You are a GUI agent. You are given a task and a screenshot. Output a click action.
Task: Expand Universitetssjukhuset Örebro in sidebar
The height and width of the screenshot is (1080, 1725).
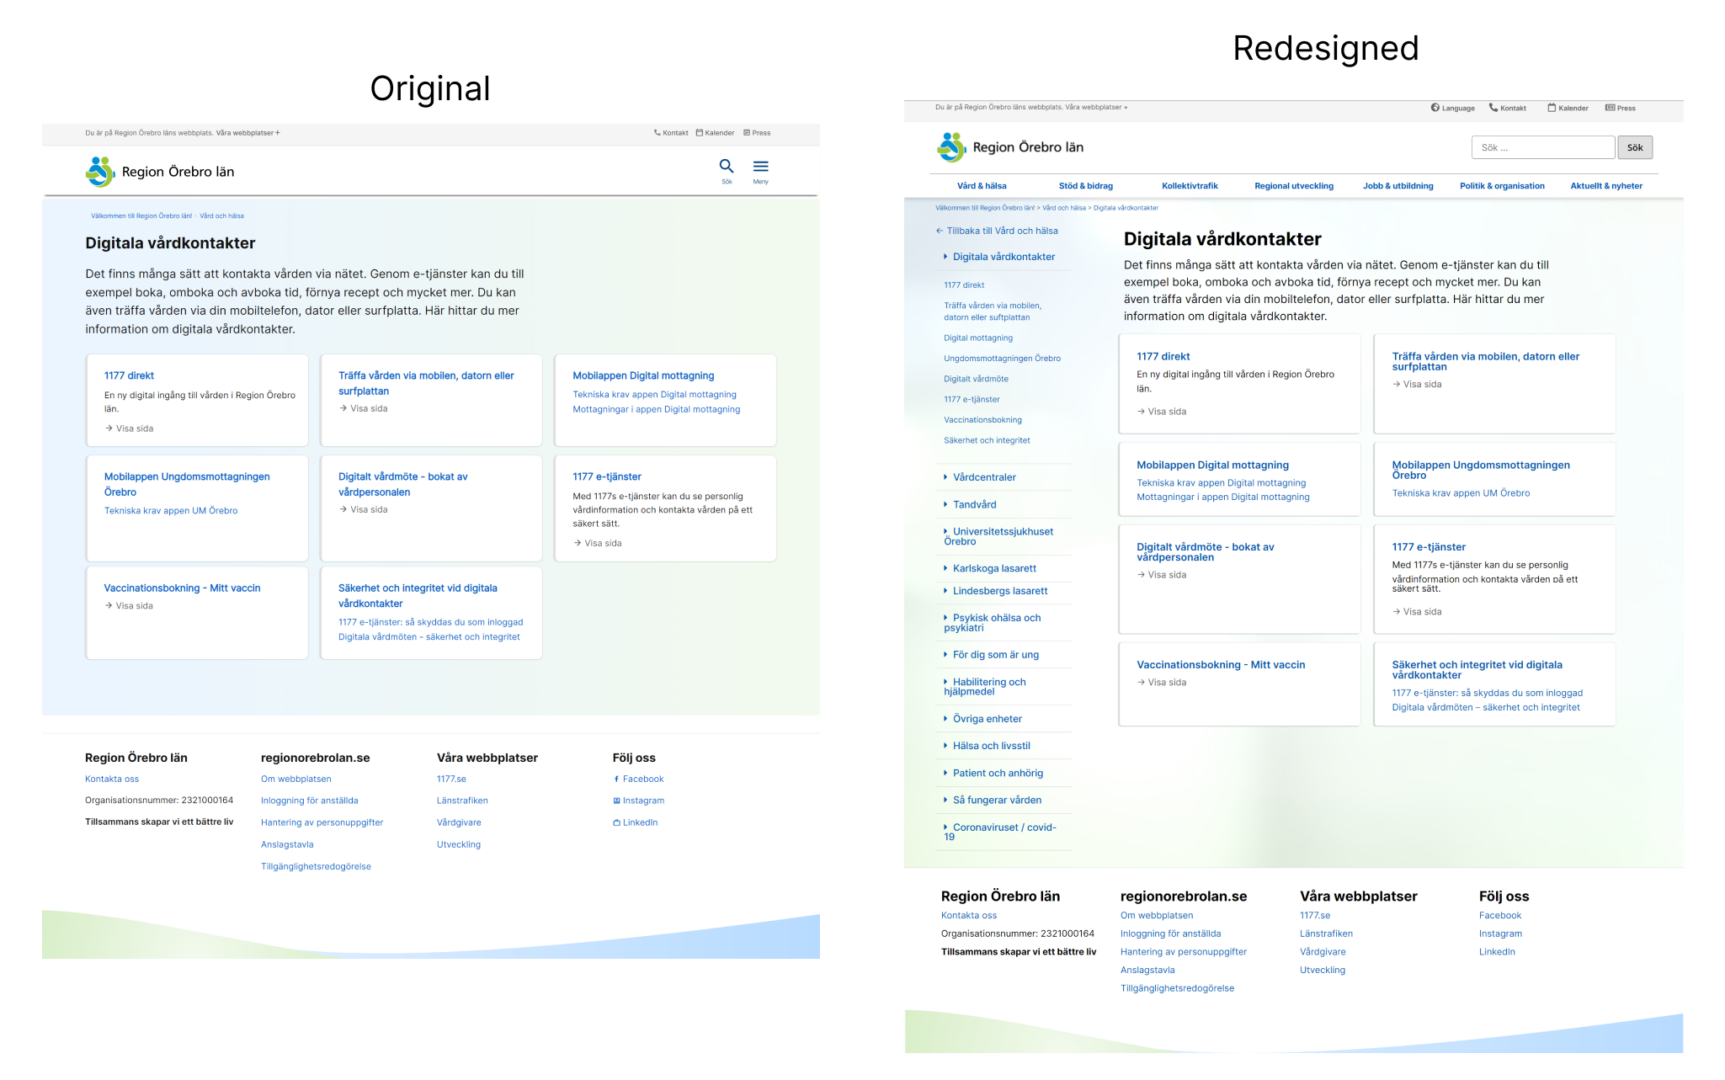coord(945,532)
